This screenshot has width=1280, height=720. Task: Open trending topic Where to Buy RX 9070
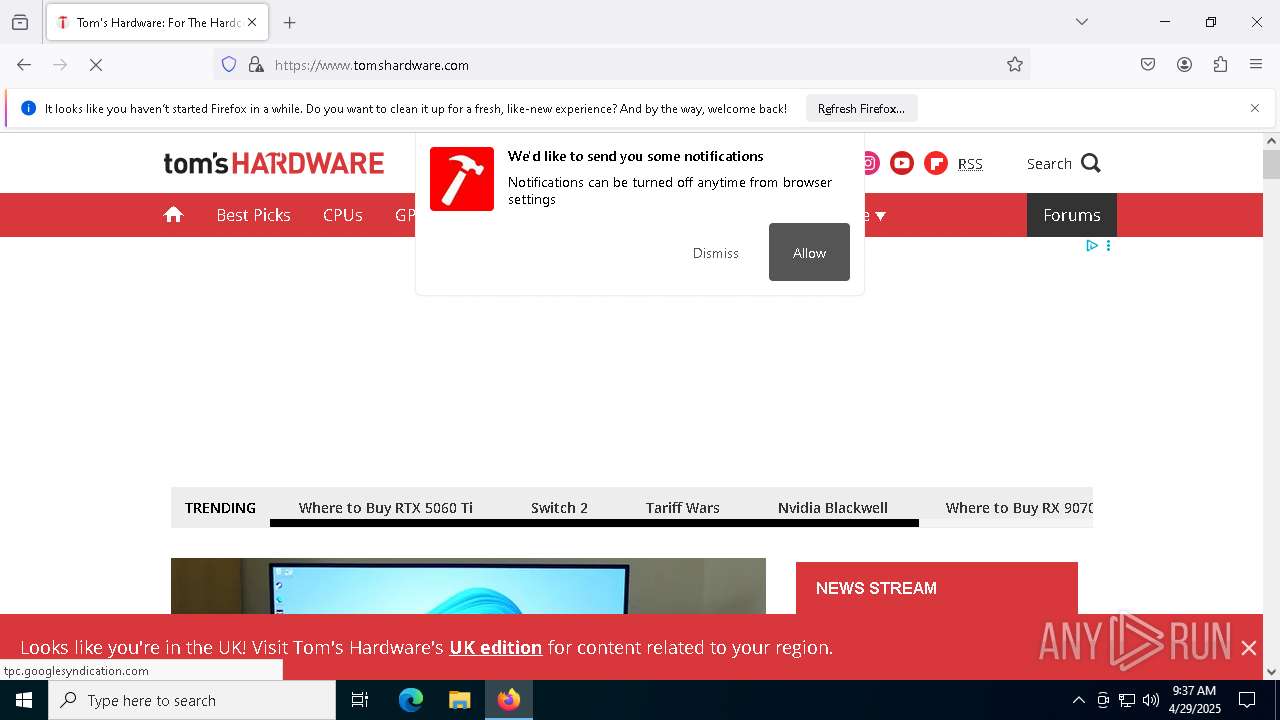(1019, 508)
